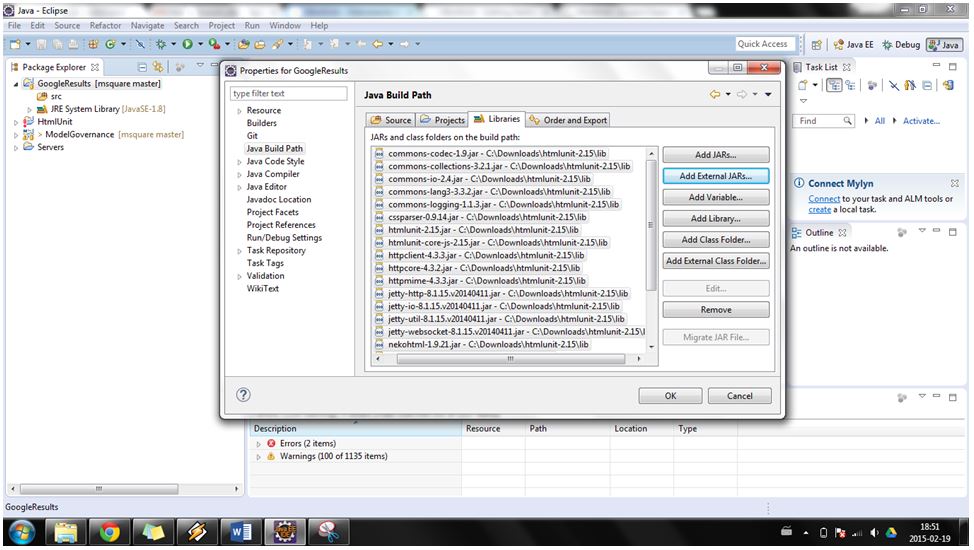Viewport: 974px width, 550px height.
Task: Open File Explorer from the taskbar
Action: coord(66,533)
